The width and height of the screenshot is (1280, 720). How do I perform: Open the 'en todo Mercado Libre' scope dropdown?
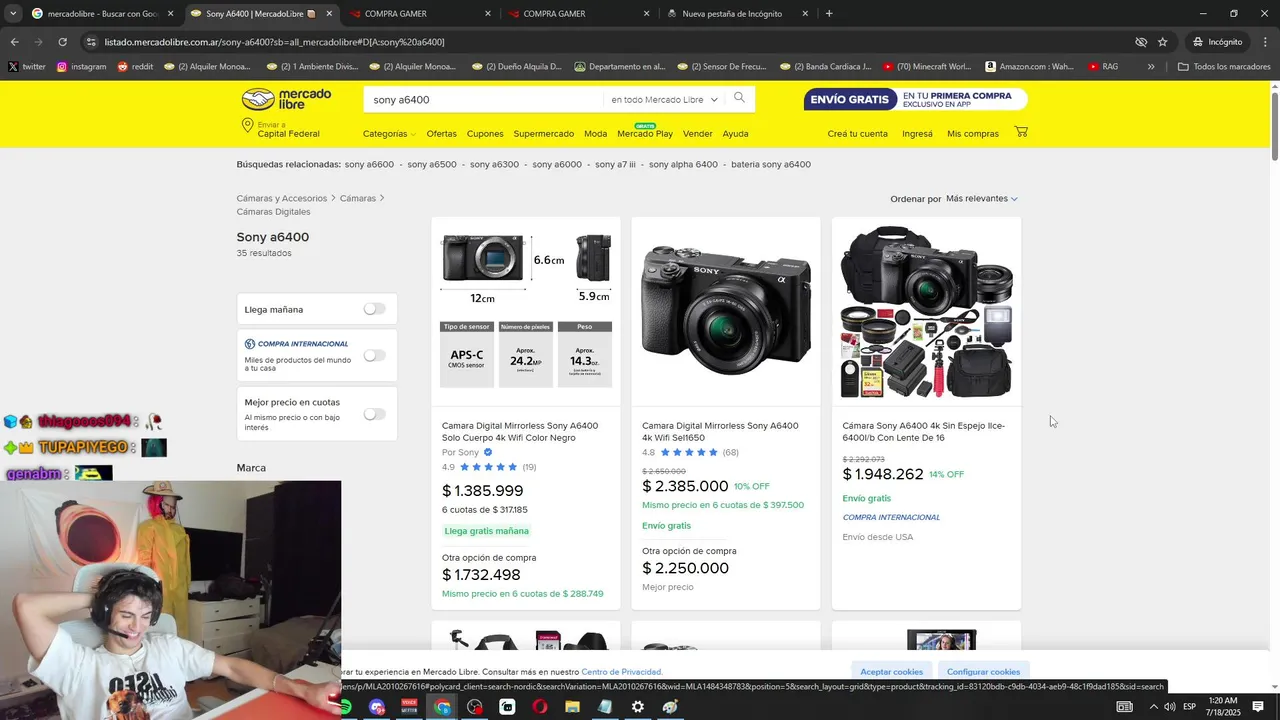point(664,100)
